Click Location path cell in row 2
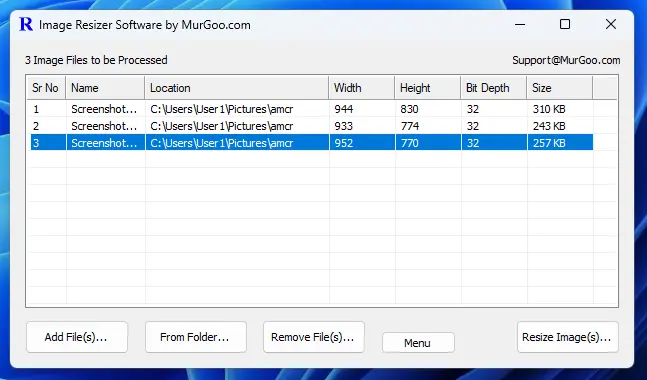This screenshot has width=647, height=380. (222, 126)
